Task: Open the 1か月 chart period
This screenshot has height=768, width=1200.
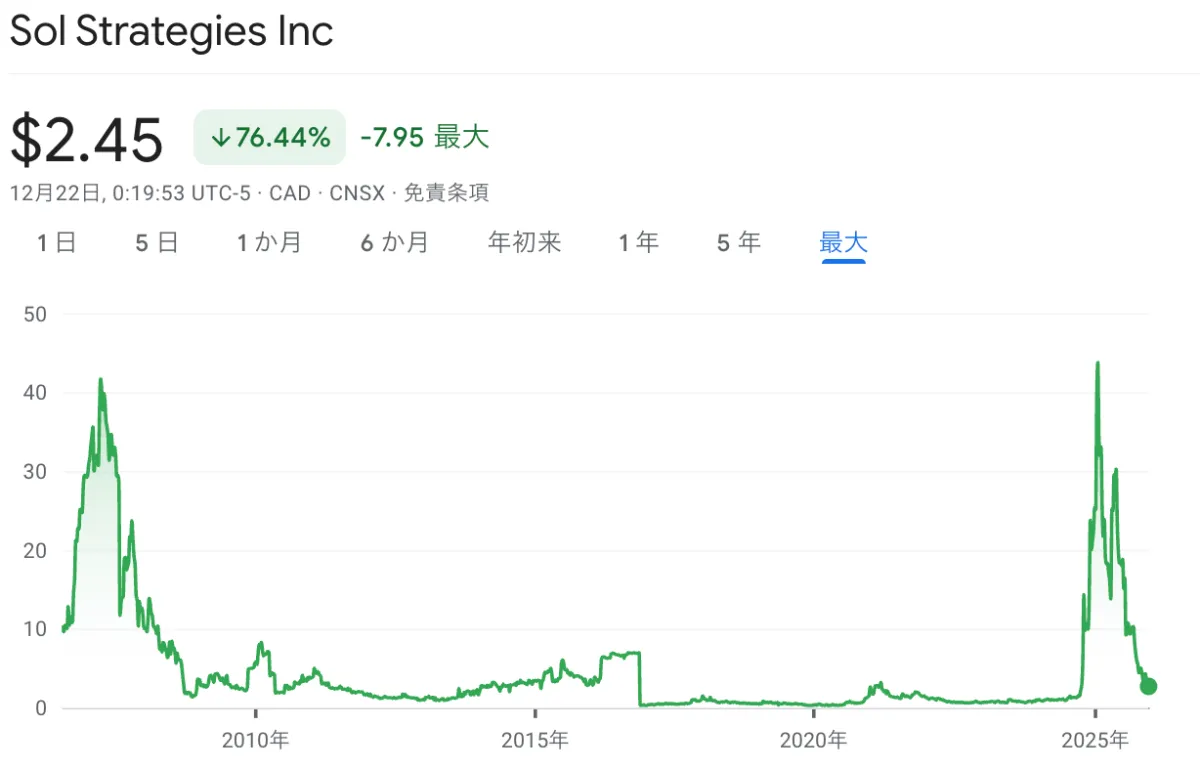Action: (x=270, y=242)
